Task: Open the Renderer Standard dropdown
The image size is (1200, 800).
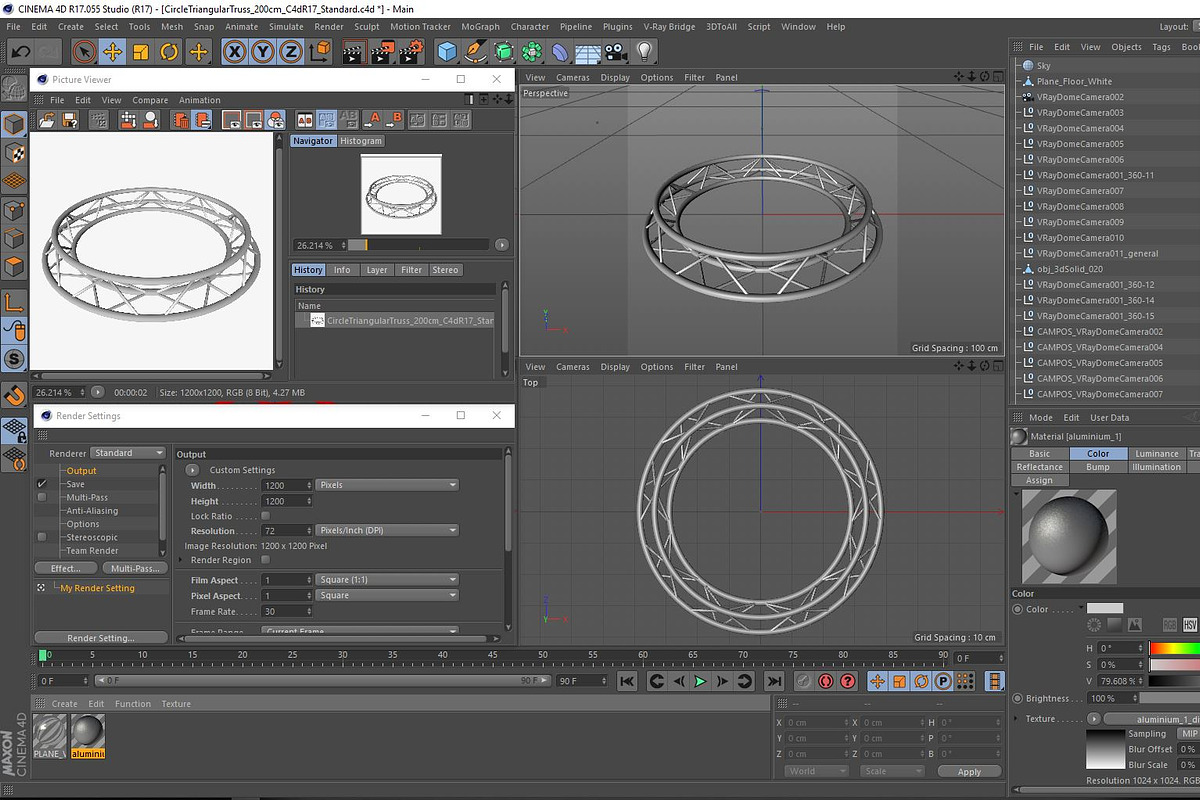Action: (128, 453)
